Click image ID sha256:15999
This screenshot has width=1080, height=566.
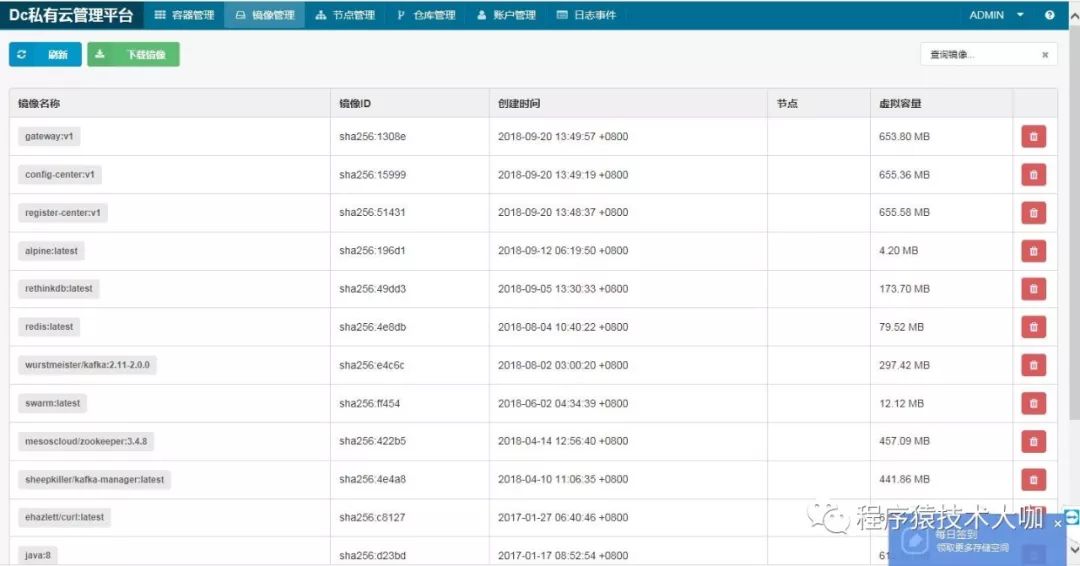click(x=373, y=175)
